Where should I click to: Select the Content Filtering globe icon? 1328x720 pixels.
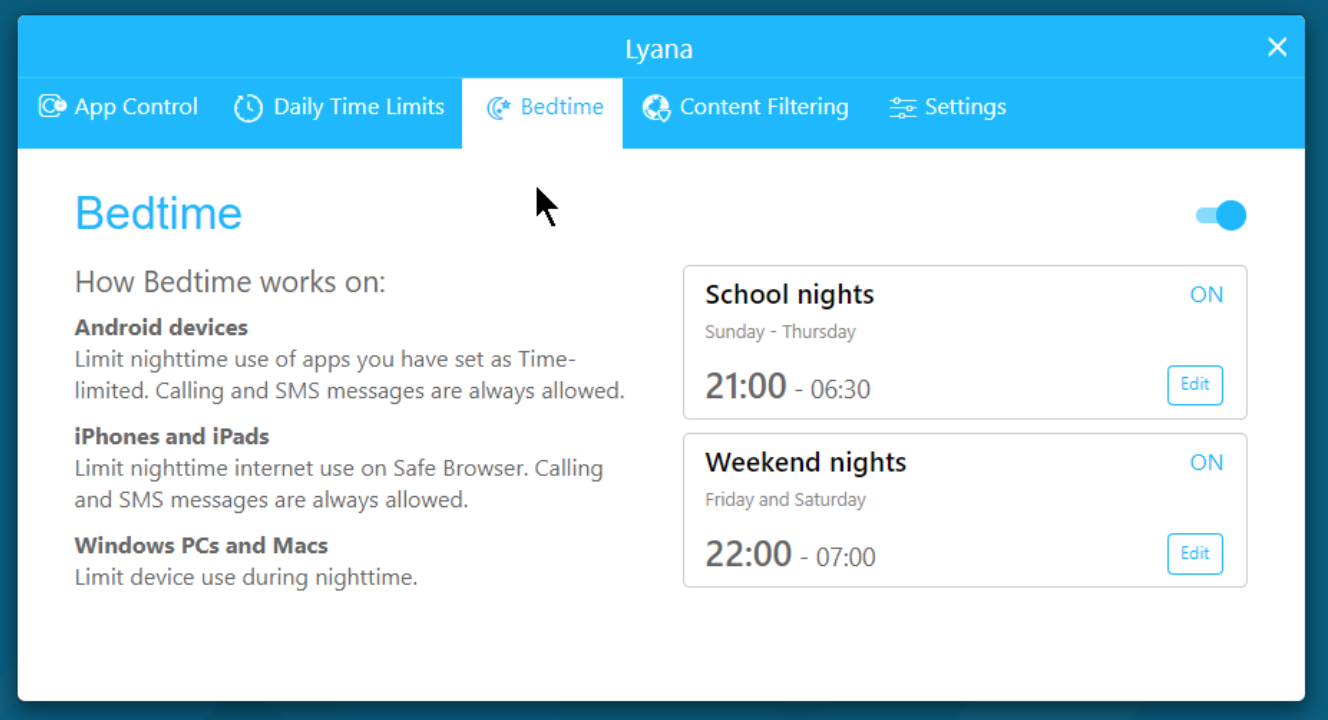coord(656,106)
